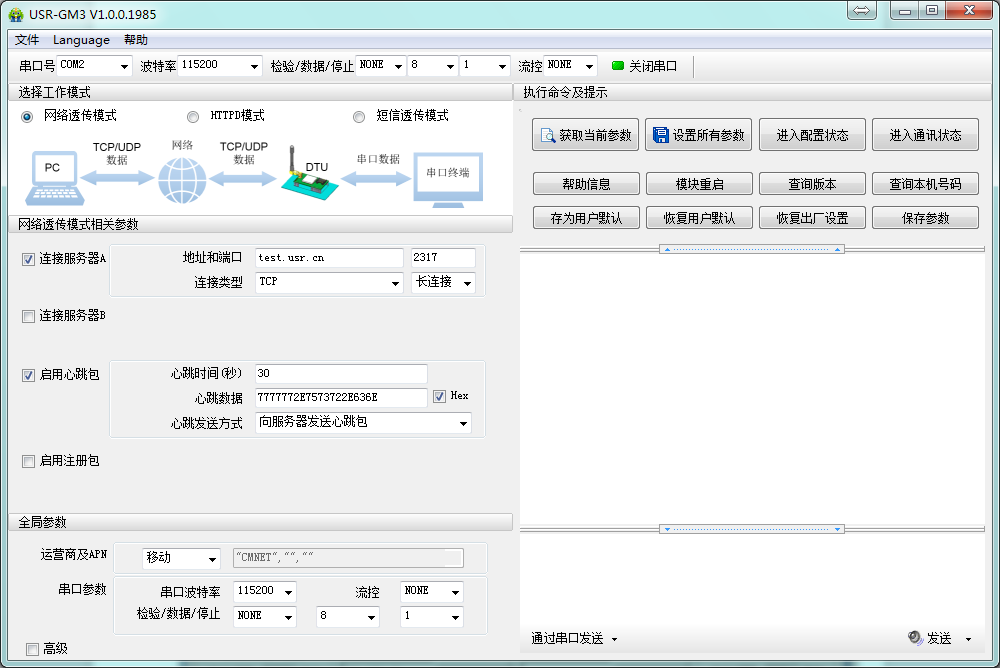Open the Language menu
This screenshot has height=668, width=1000.
coord(81,40)
